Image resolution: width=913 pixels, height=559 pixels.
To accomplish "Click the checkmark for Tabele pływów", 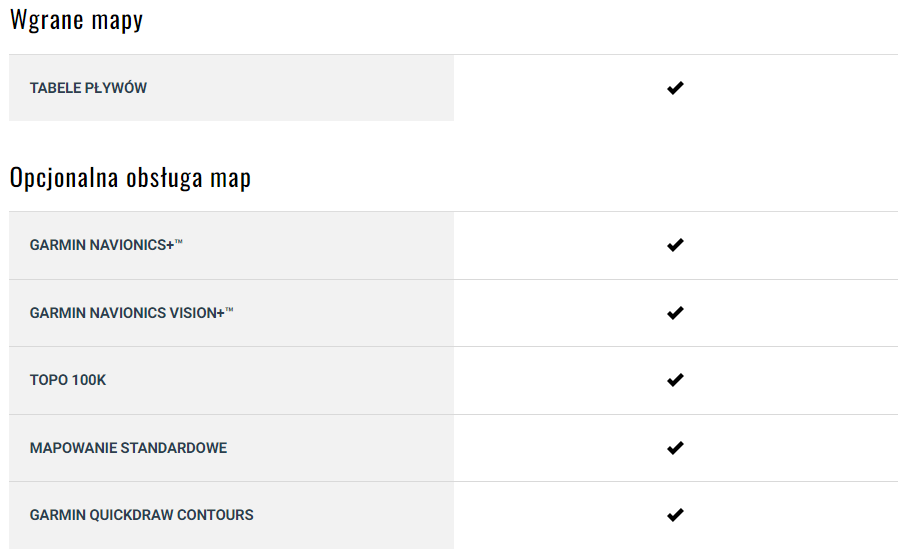I will tap(675, 88).
